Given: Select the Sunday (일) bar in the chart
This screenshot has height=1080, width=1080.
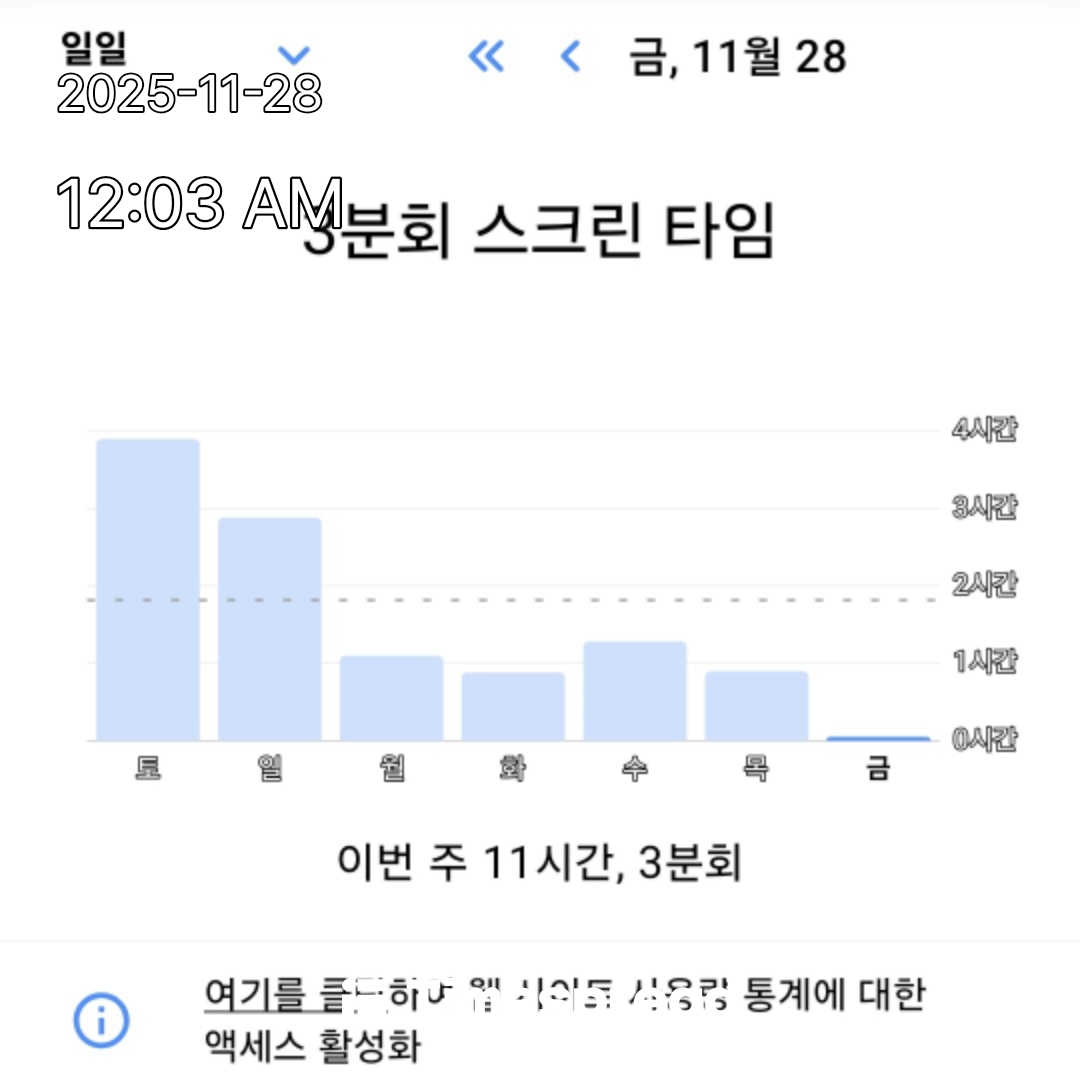Looking at the screenshot, I should click(270, 630).
